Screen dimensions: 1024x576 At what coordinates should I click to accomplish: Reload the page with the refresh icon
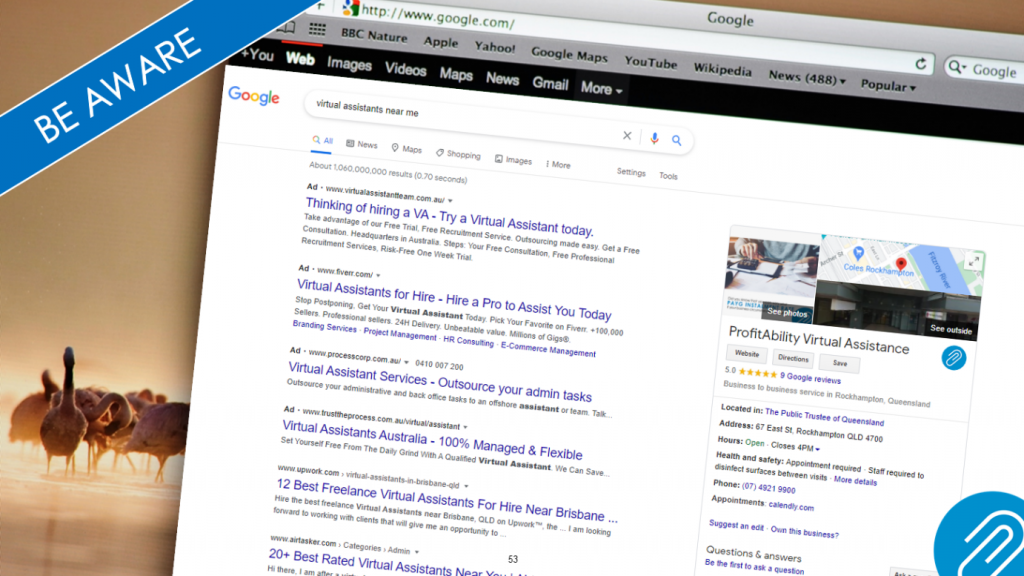pyautogui.click(x=921, y=64)
